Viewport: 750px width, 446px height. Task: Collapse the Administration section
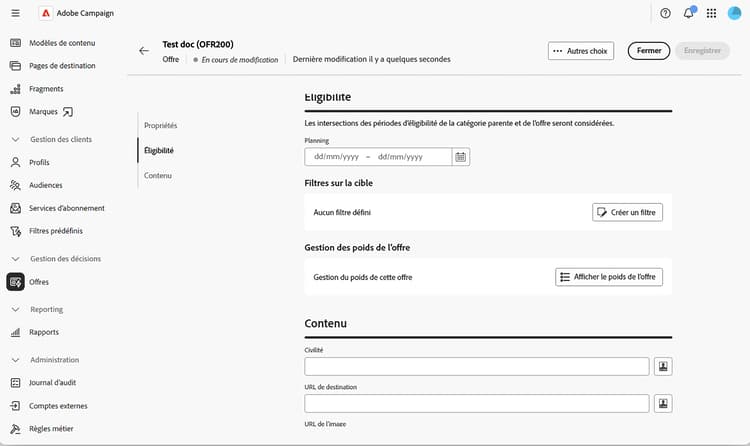point(15,360)
